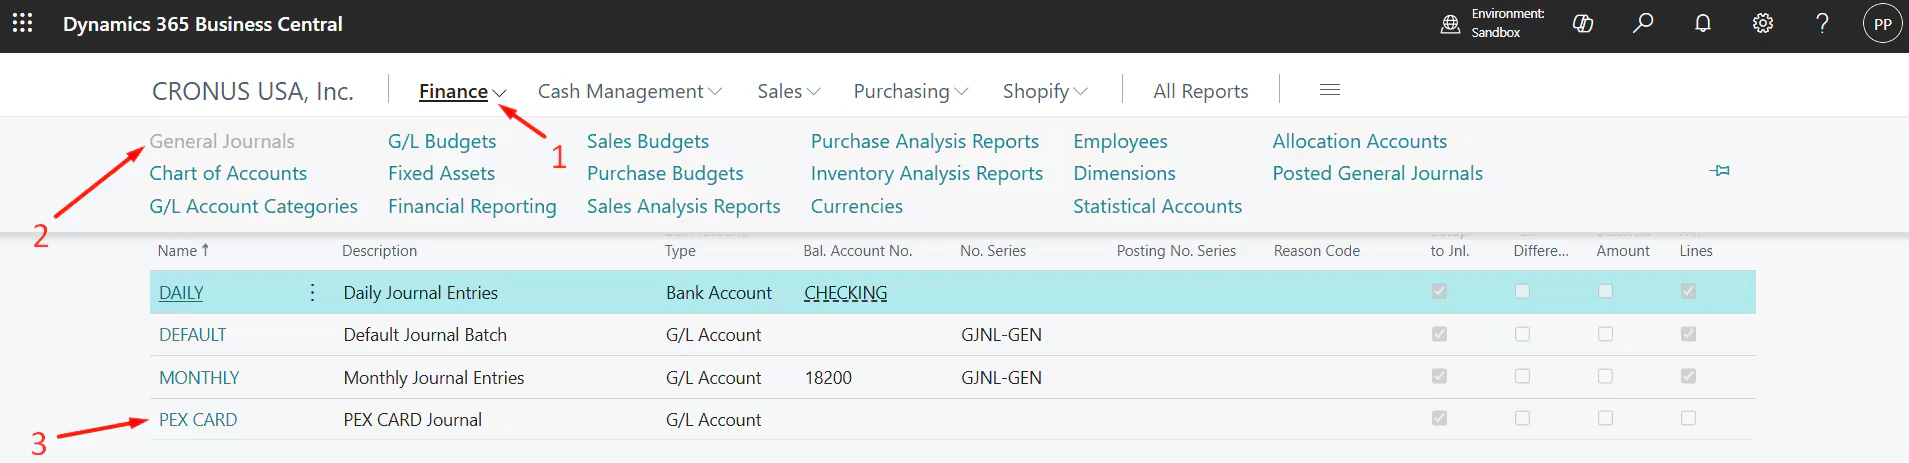Toggle Copy to Jnl. checkbox for DEFAULT
1909x463 pixels.
[x=1439, y=334]
